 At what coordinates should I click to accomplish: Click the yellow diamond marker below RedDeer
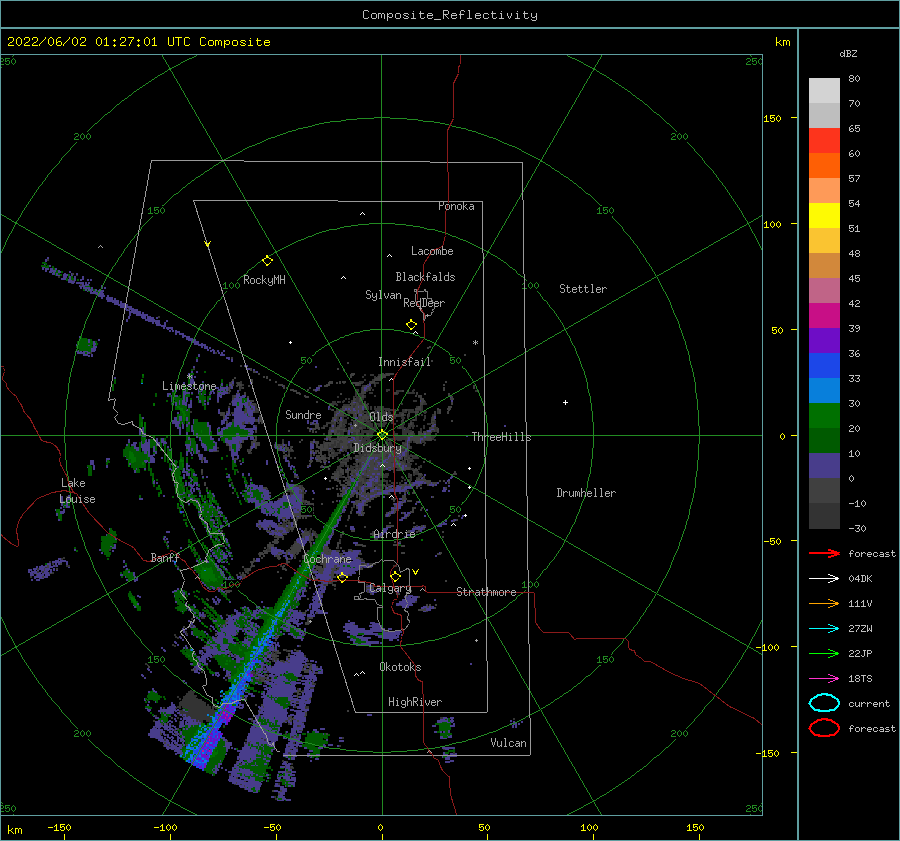pyautogui.click(x=411, y=324)
